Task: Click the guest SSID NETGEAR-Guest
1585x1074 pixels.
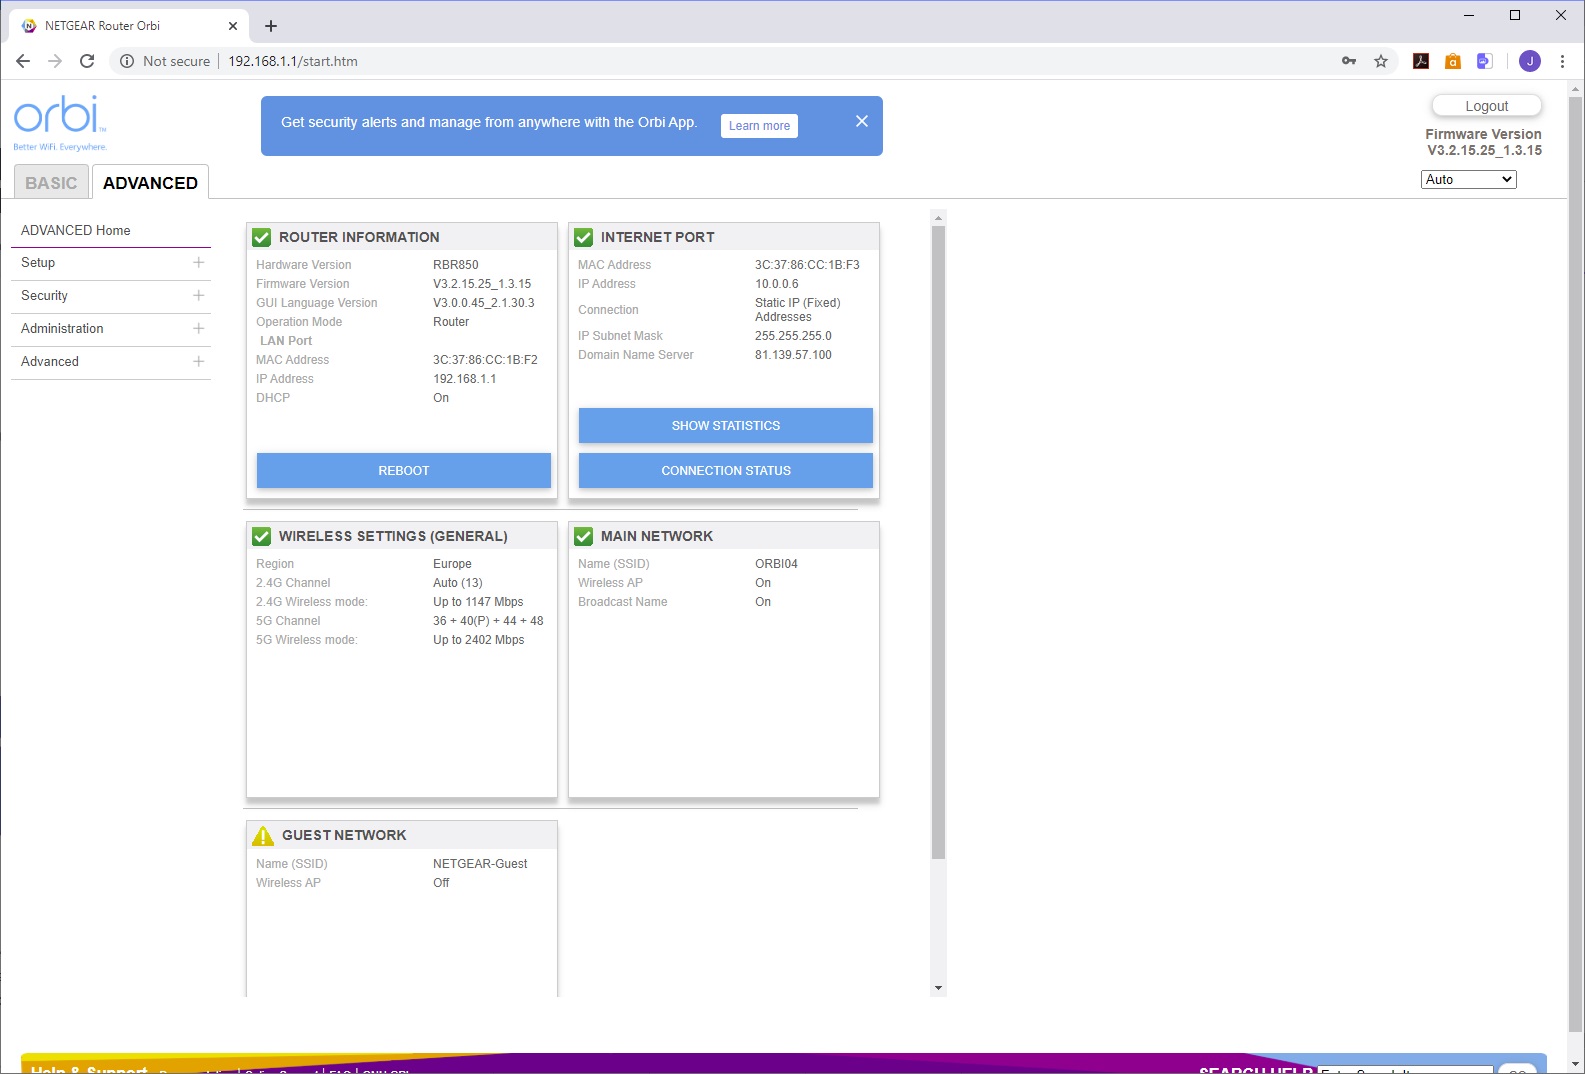Action: (480, 864)
